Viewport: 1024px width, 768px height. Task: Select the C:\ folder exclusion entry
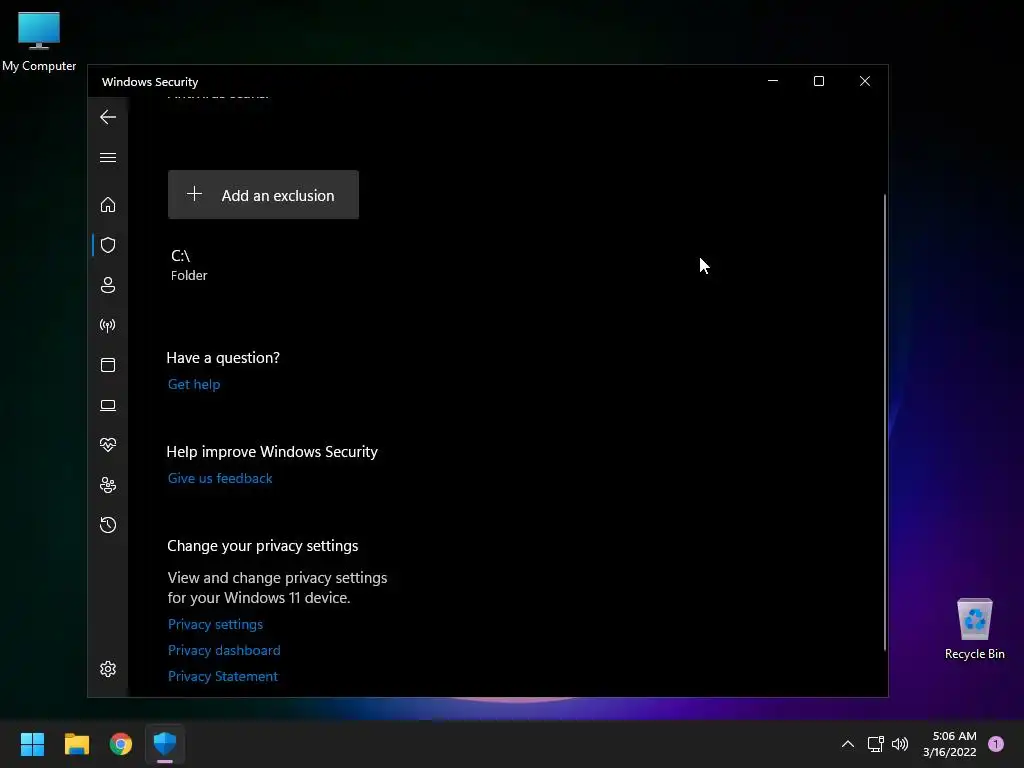point(189,265)
